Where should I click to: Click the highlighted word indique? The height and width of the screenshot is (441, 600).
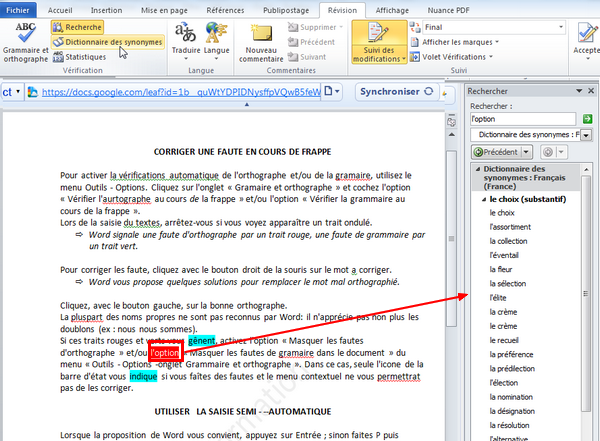[x=143, y=376]
